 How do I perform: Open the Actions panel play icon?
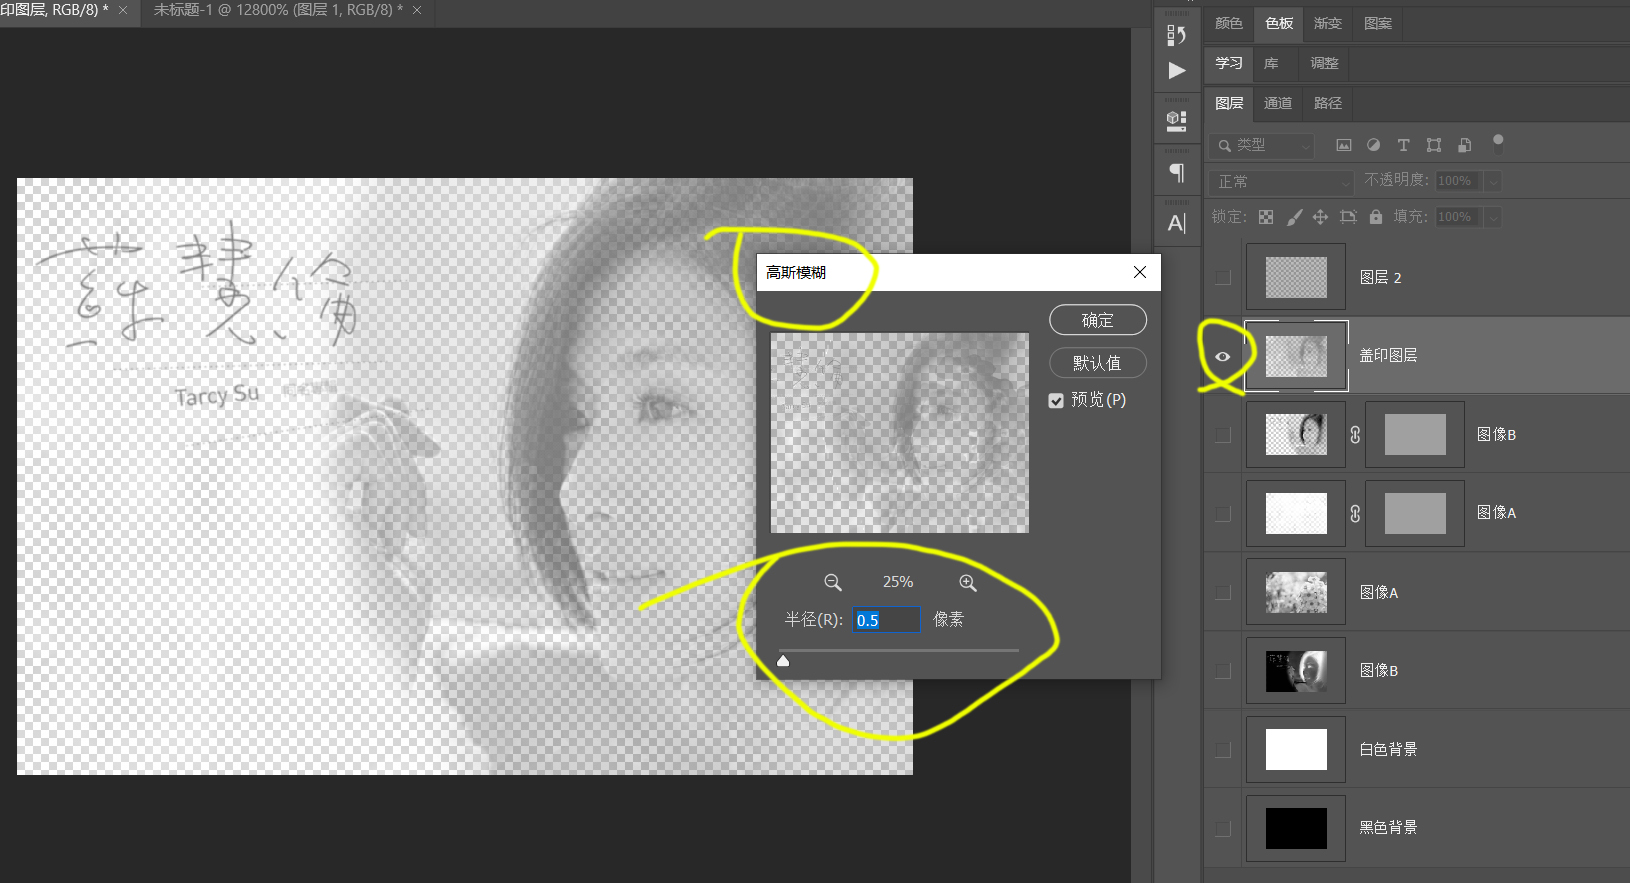pyautogui.click(x=1177, y=70)
